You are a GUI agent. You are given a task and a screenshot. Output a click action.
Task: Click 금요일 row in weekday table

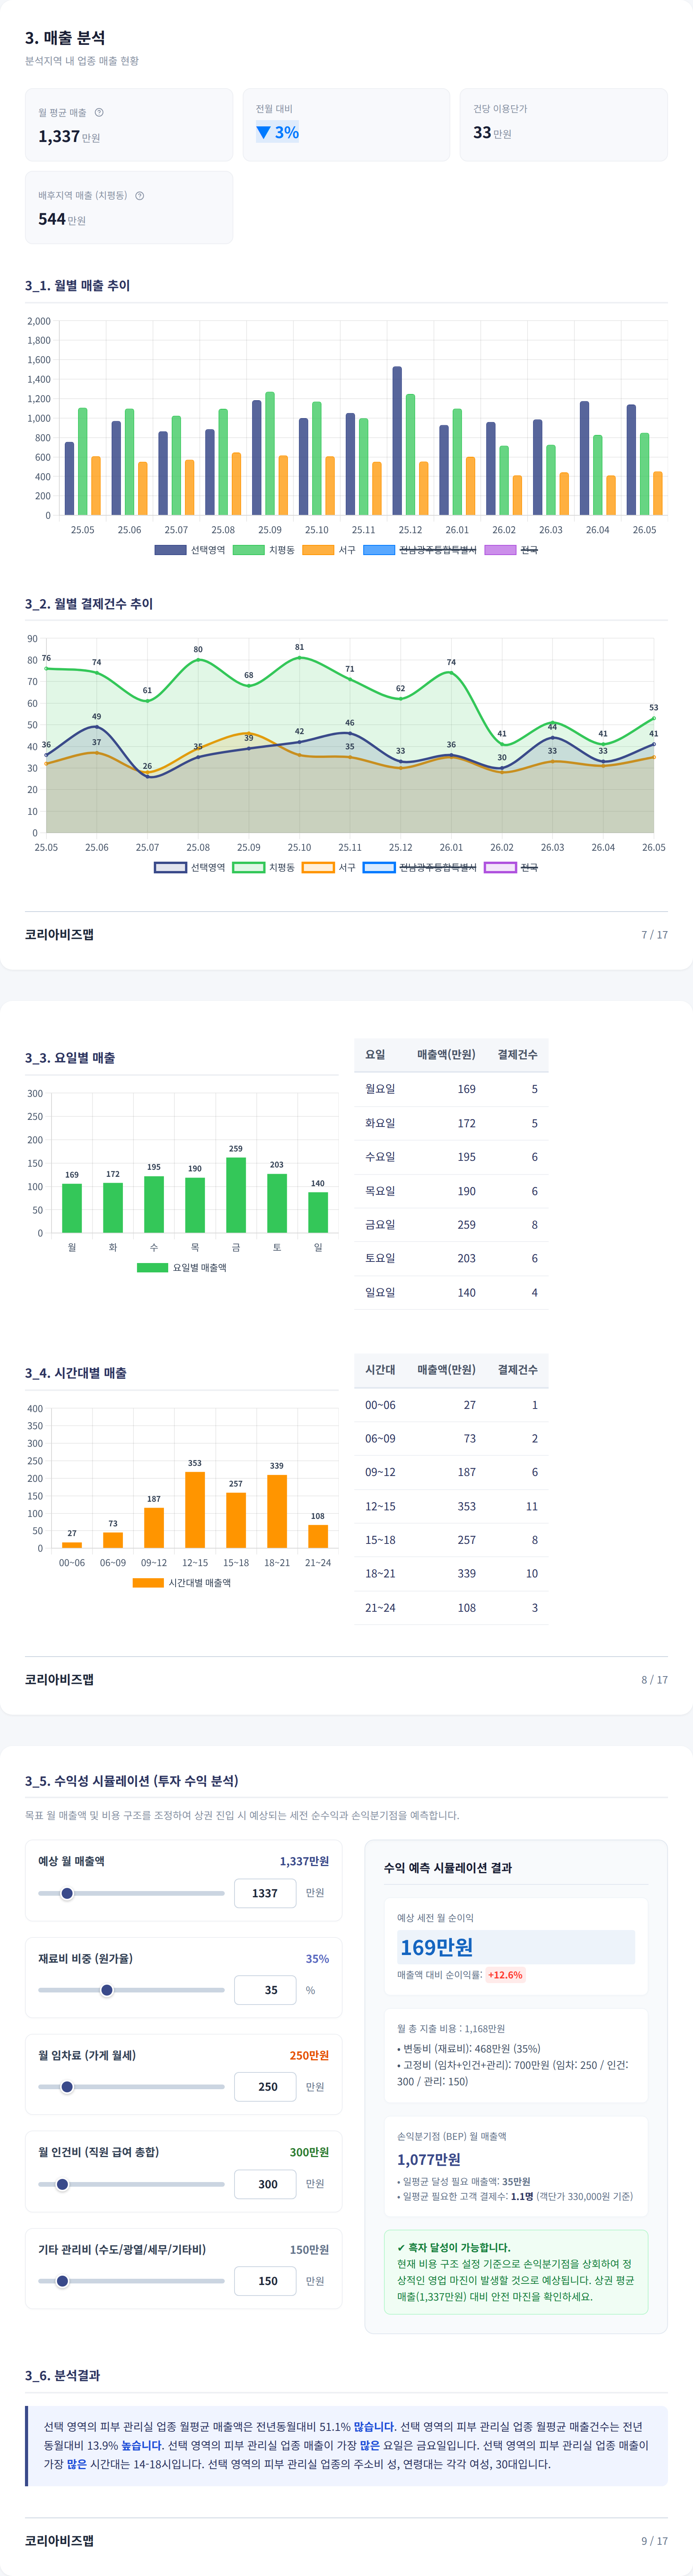click(451, 1224)
